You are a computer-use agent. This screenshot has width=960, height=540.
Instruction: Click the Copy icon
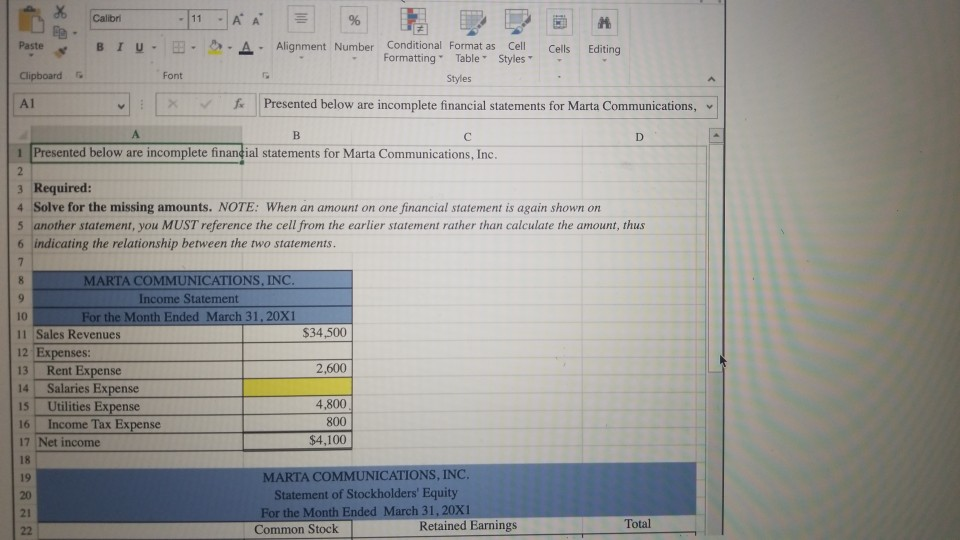(x=59, y=32)
